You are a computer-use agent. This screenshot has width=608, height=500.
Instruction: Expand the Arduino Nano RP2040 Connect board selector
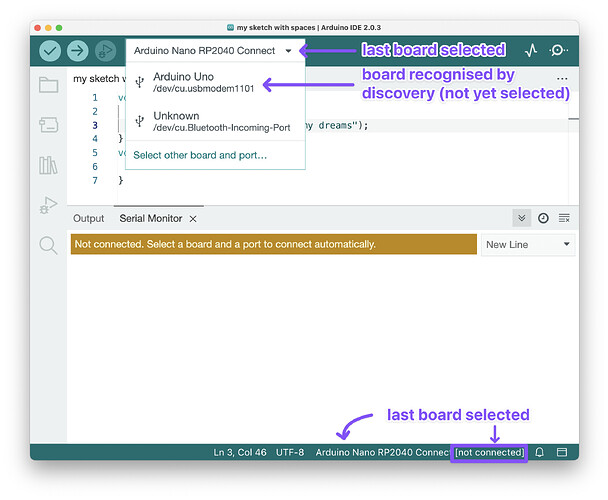tap(215, 50)
